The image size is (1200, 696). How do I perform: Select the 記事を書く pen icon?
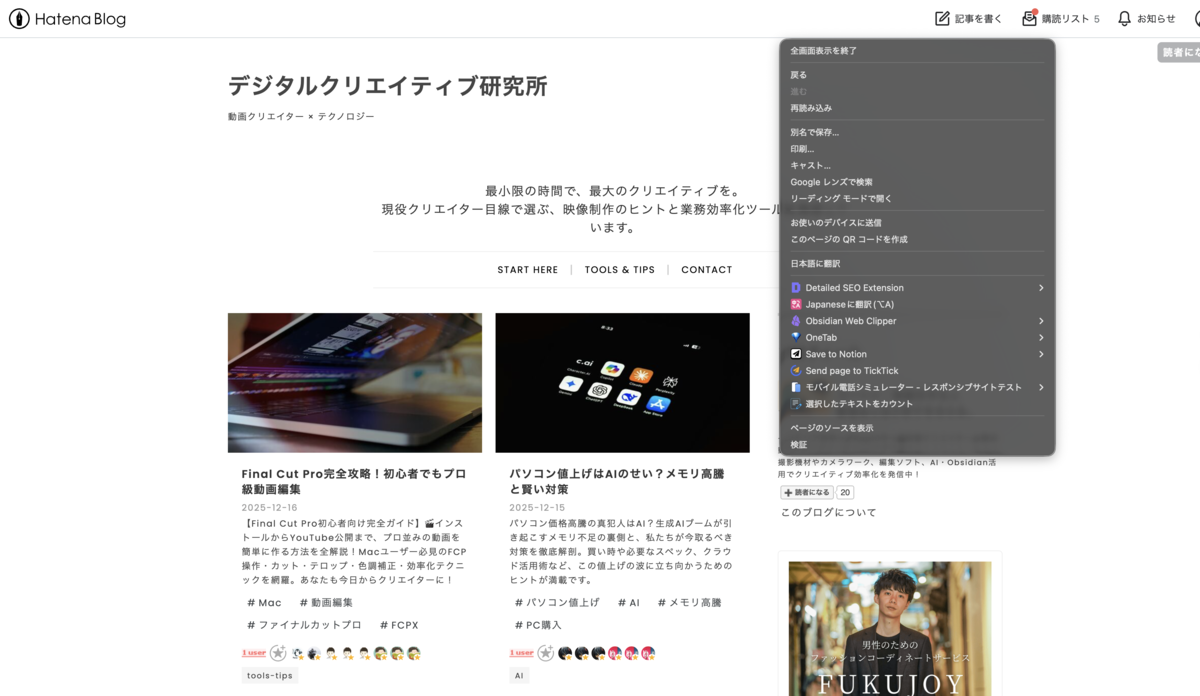tap(941, 18)
